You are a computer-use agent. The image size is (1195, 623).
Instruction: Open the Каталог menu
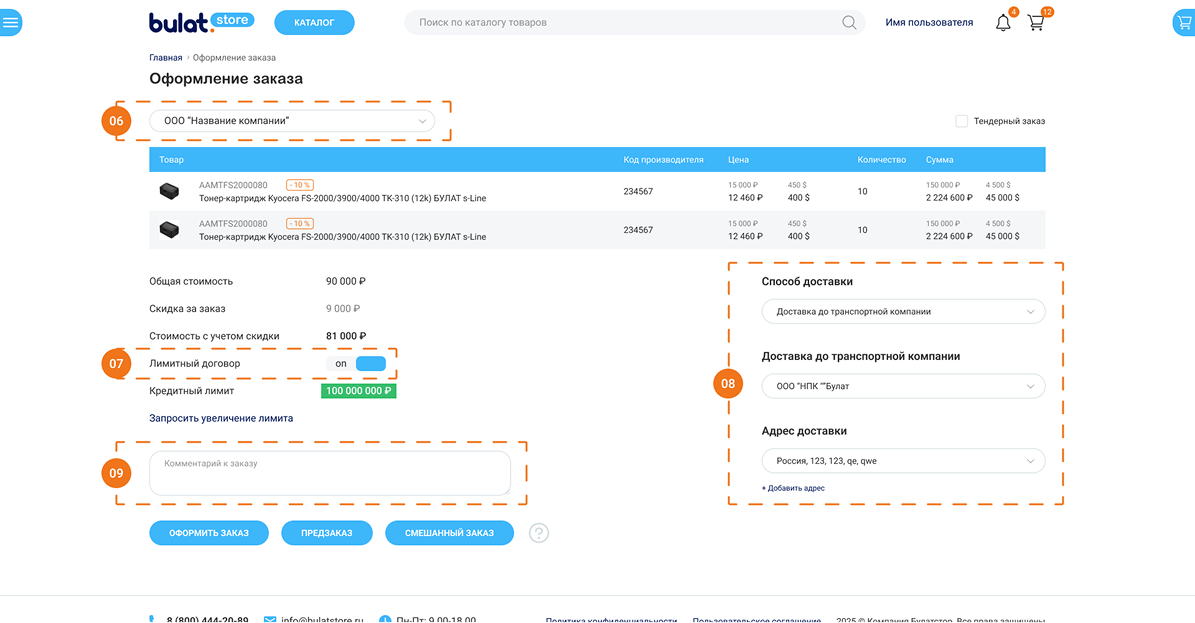(x=314, y=23)
